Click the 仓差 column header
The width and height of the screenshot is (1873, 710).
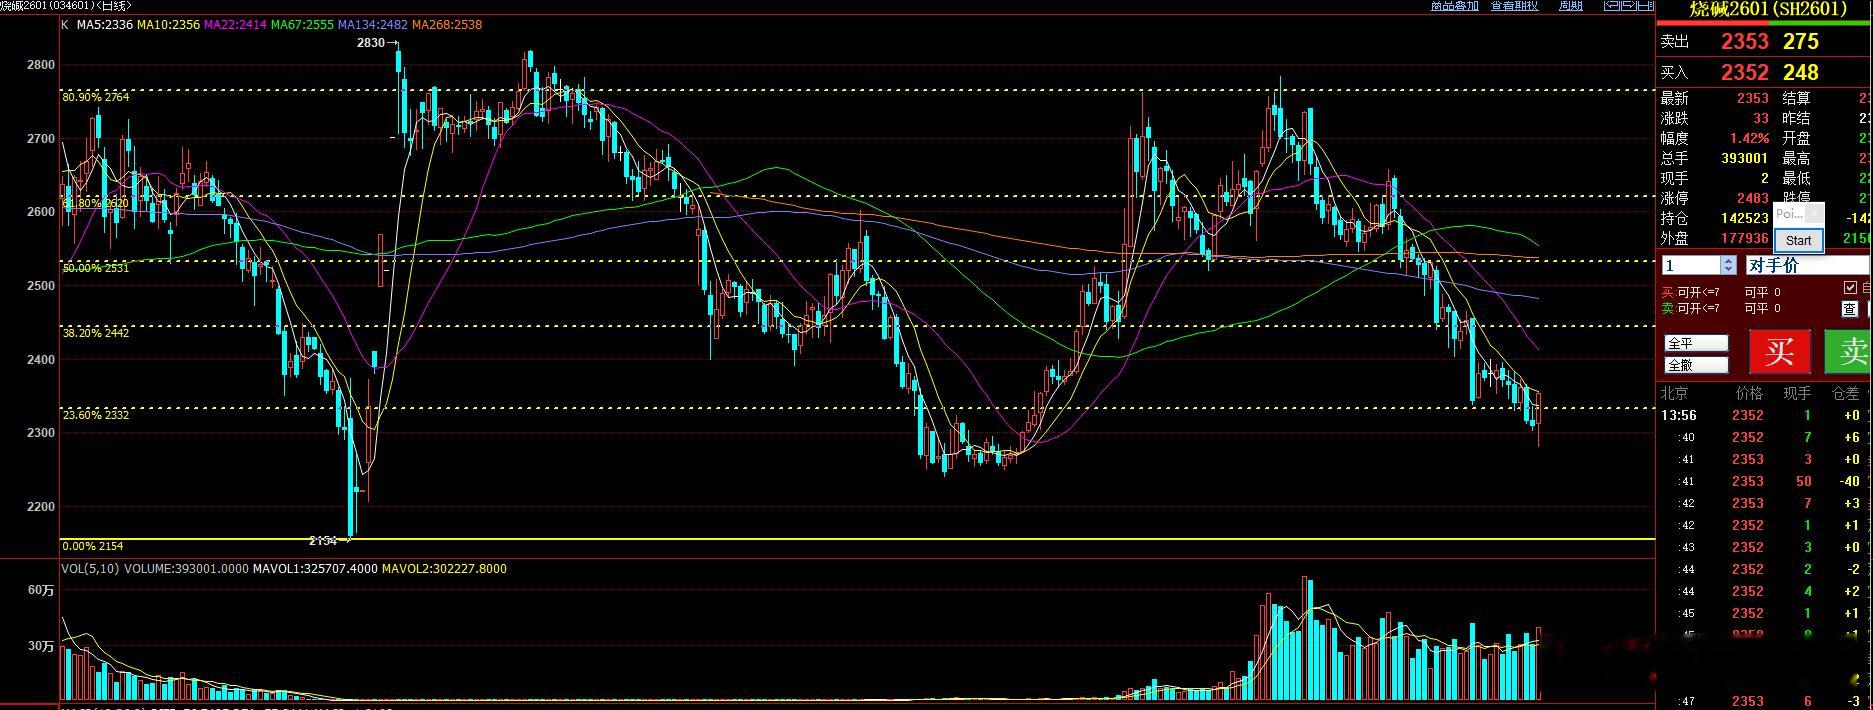pos(1845,393)
